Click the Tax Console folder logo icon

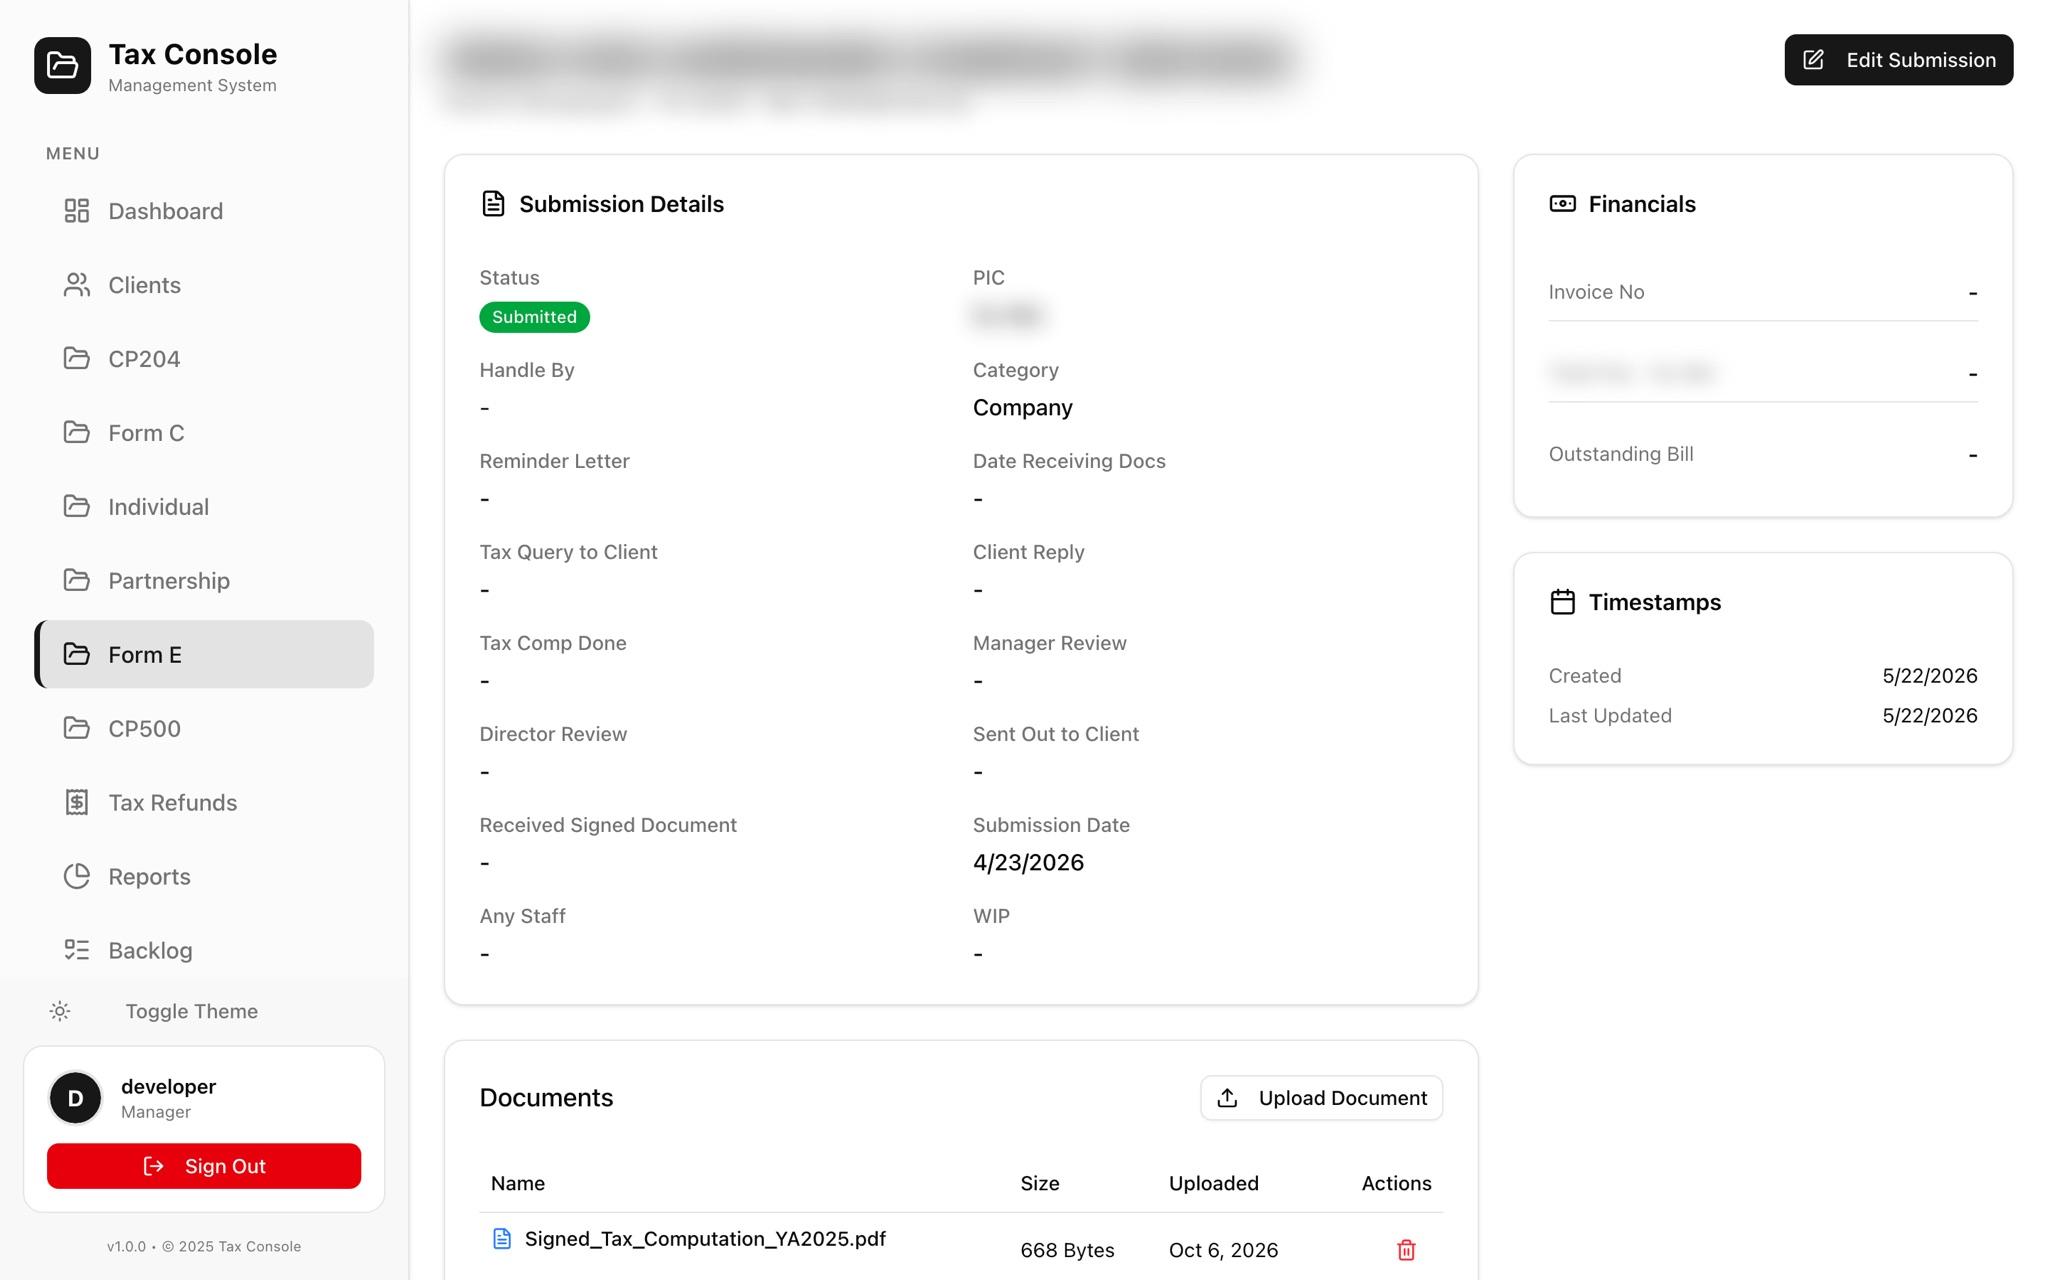(x=62, y=65)
